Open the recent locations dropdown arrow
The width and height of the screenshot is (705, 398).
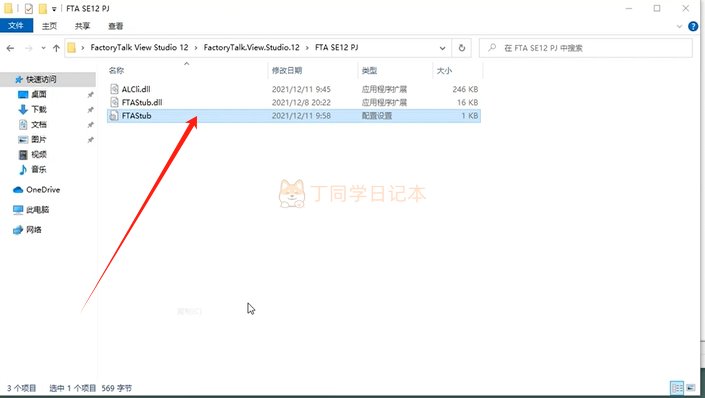(43, 48)
